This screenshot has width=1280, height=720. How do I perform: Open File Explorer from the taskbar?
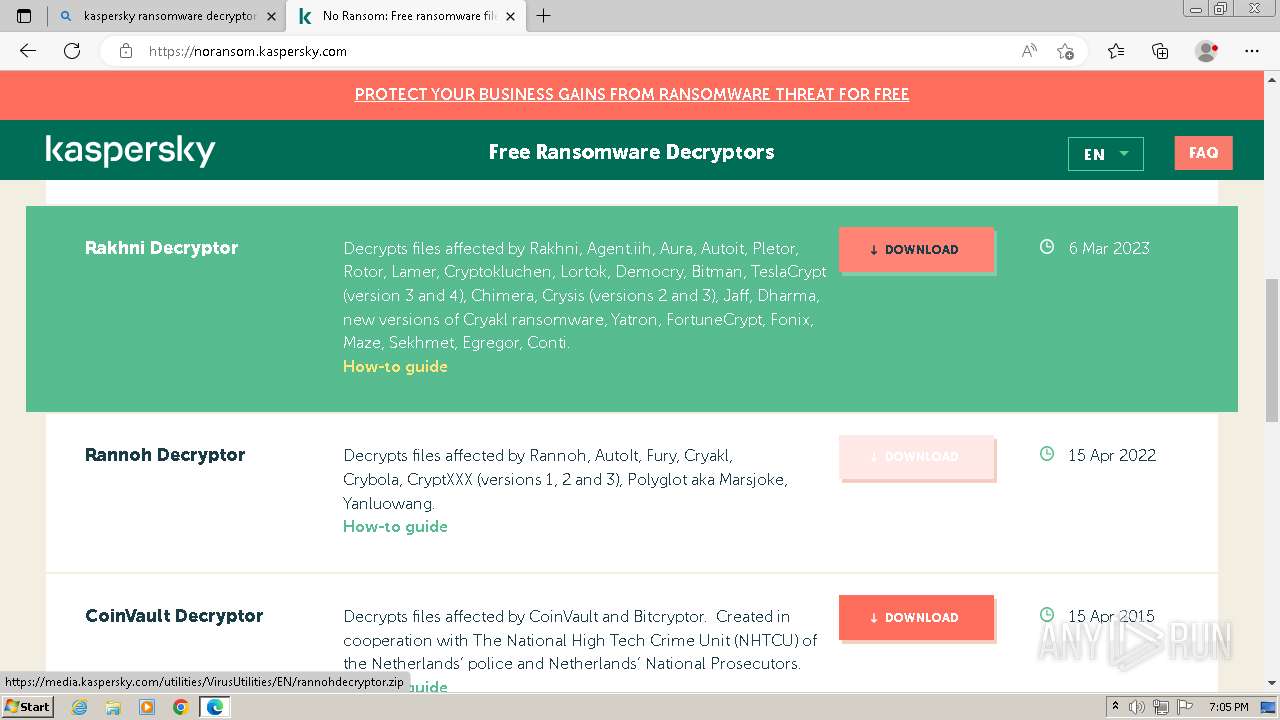click(113, 707)
